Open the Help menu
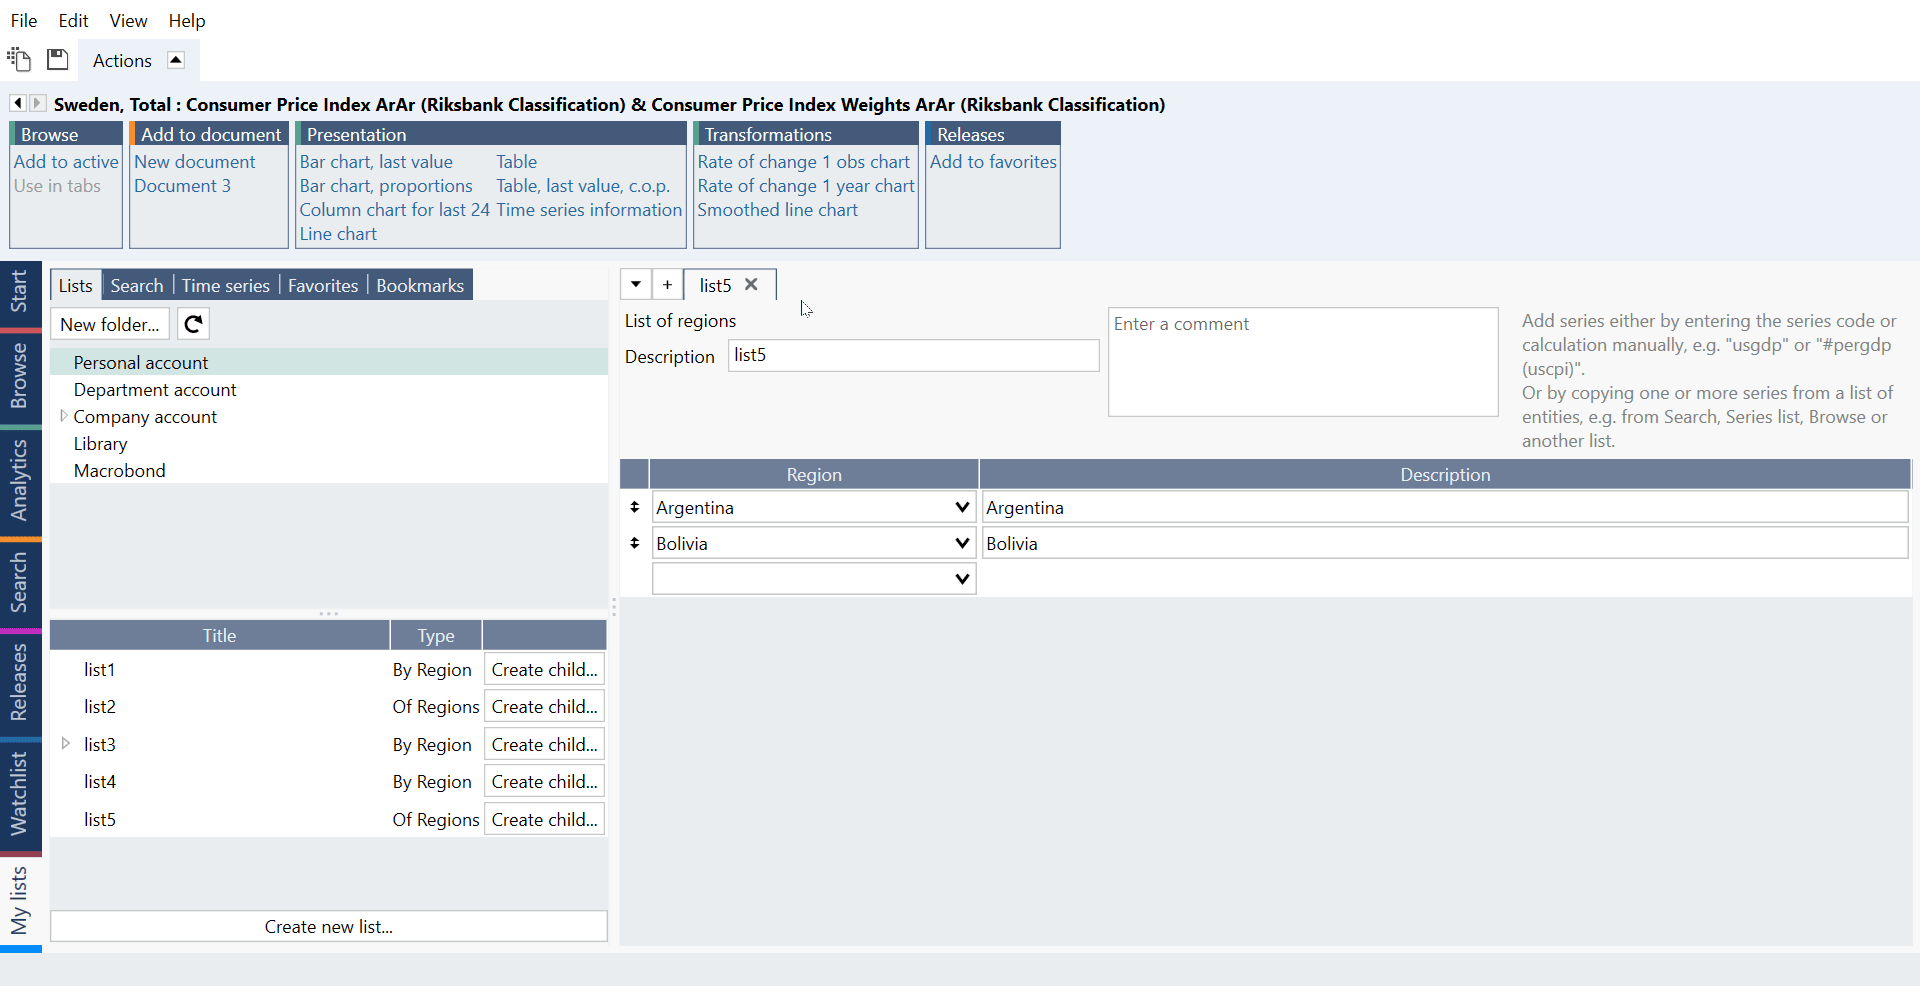1920x986 pixels. 186,20
